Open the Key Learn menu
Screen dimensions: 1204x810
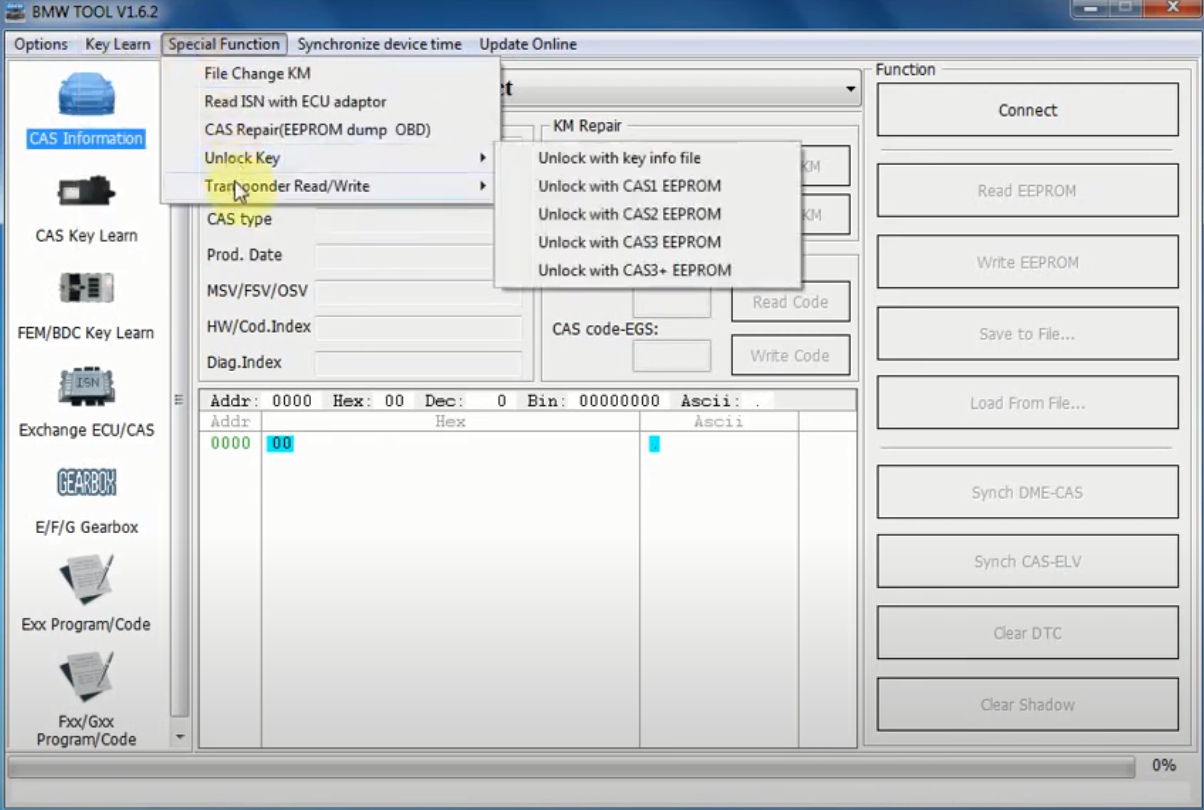118,44
